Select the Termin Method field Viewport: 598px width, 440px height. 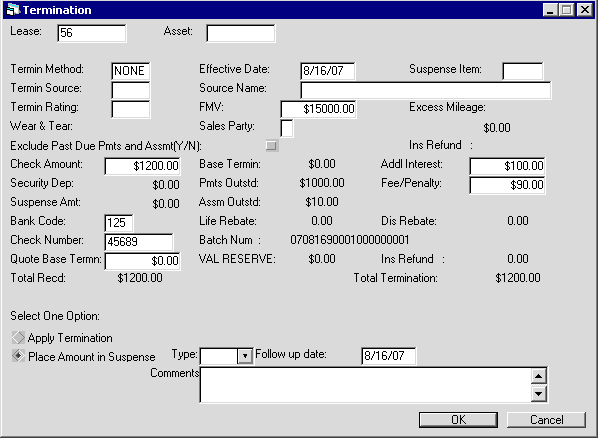click(x=130, y=71)
